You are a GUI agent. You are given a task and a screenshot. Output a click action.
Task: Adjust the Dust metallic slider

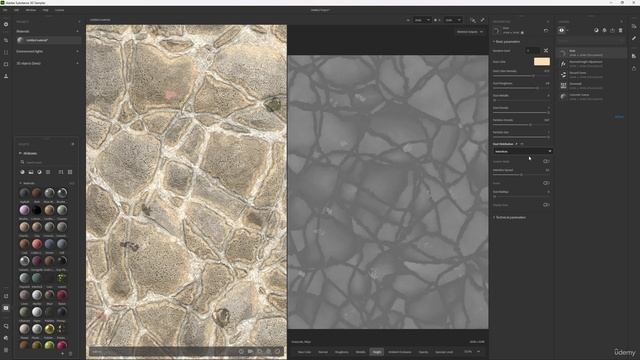tap(521, 100)
